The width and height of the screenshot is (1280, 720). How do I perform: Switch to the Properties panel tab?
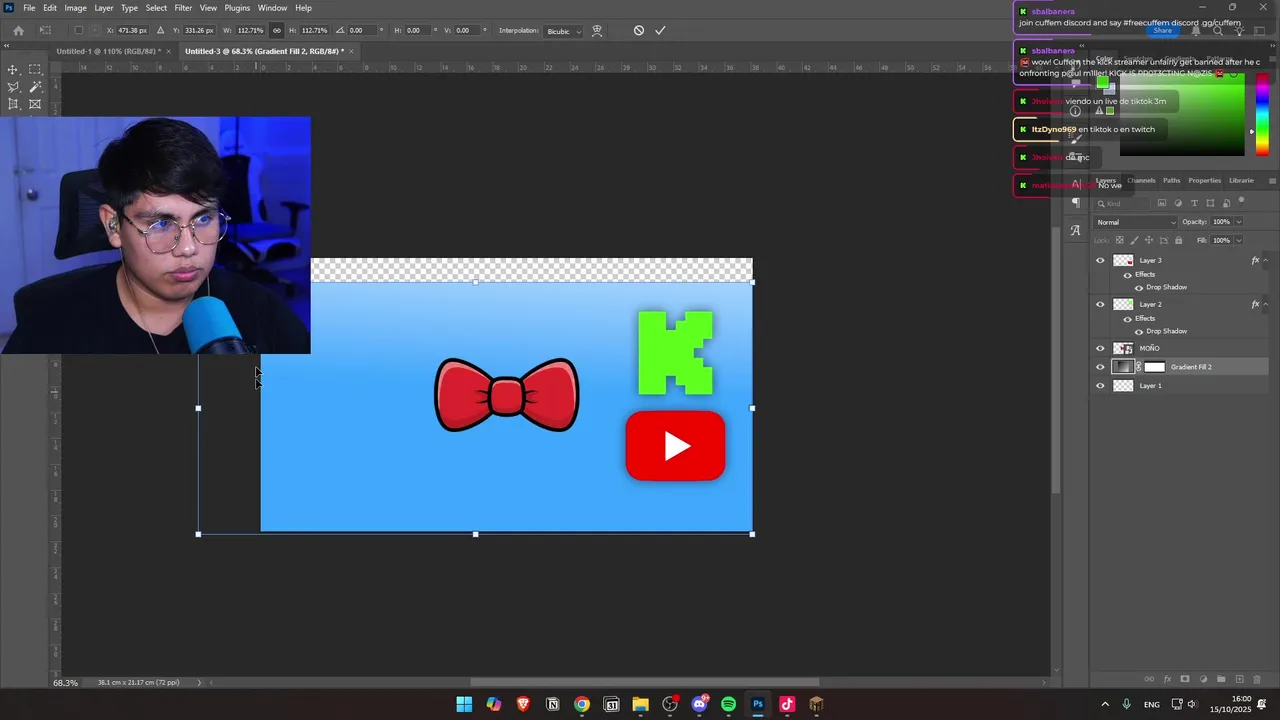(1204, 181)
